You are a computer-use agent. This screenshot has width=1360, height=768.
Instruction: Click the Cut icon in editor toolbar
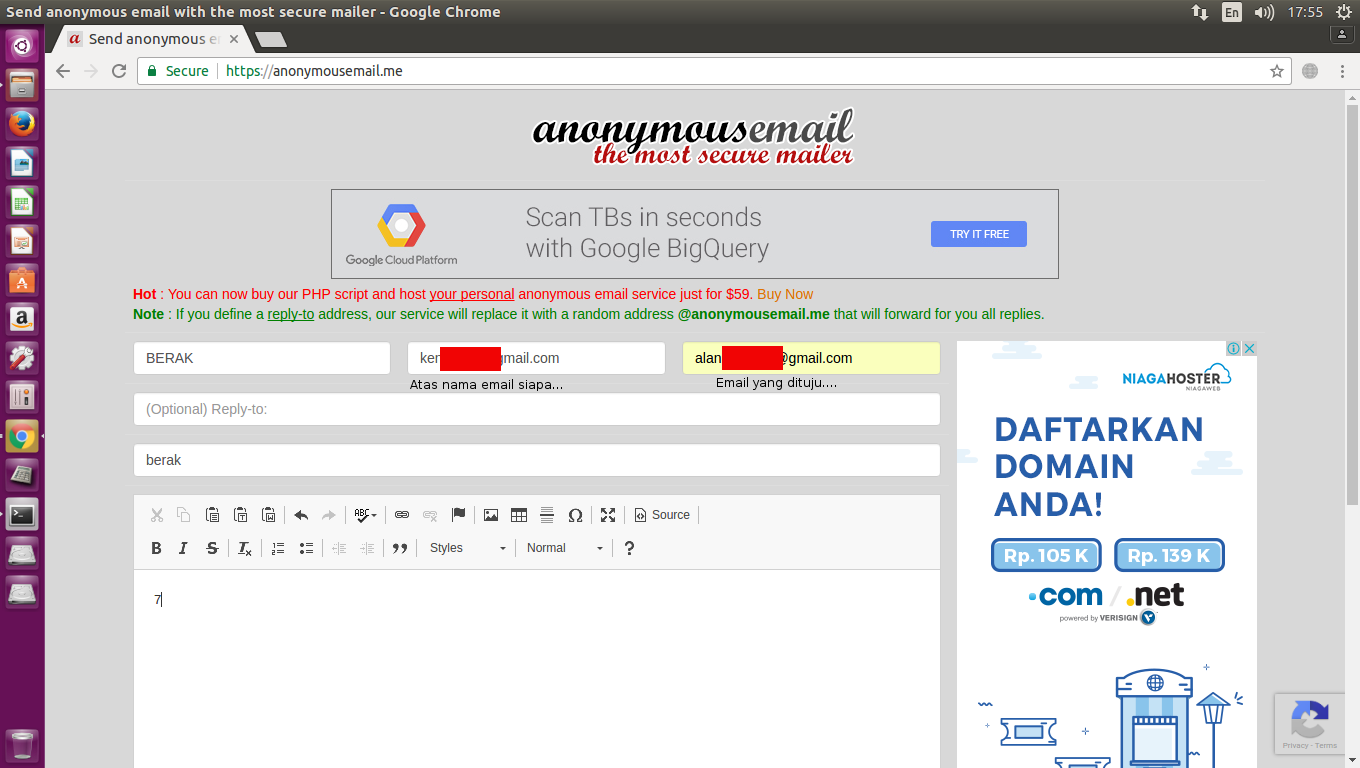[x=157, y=515]
